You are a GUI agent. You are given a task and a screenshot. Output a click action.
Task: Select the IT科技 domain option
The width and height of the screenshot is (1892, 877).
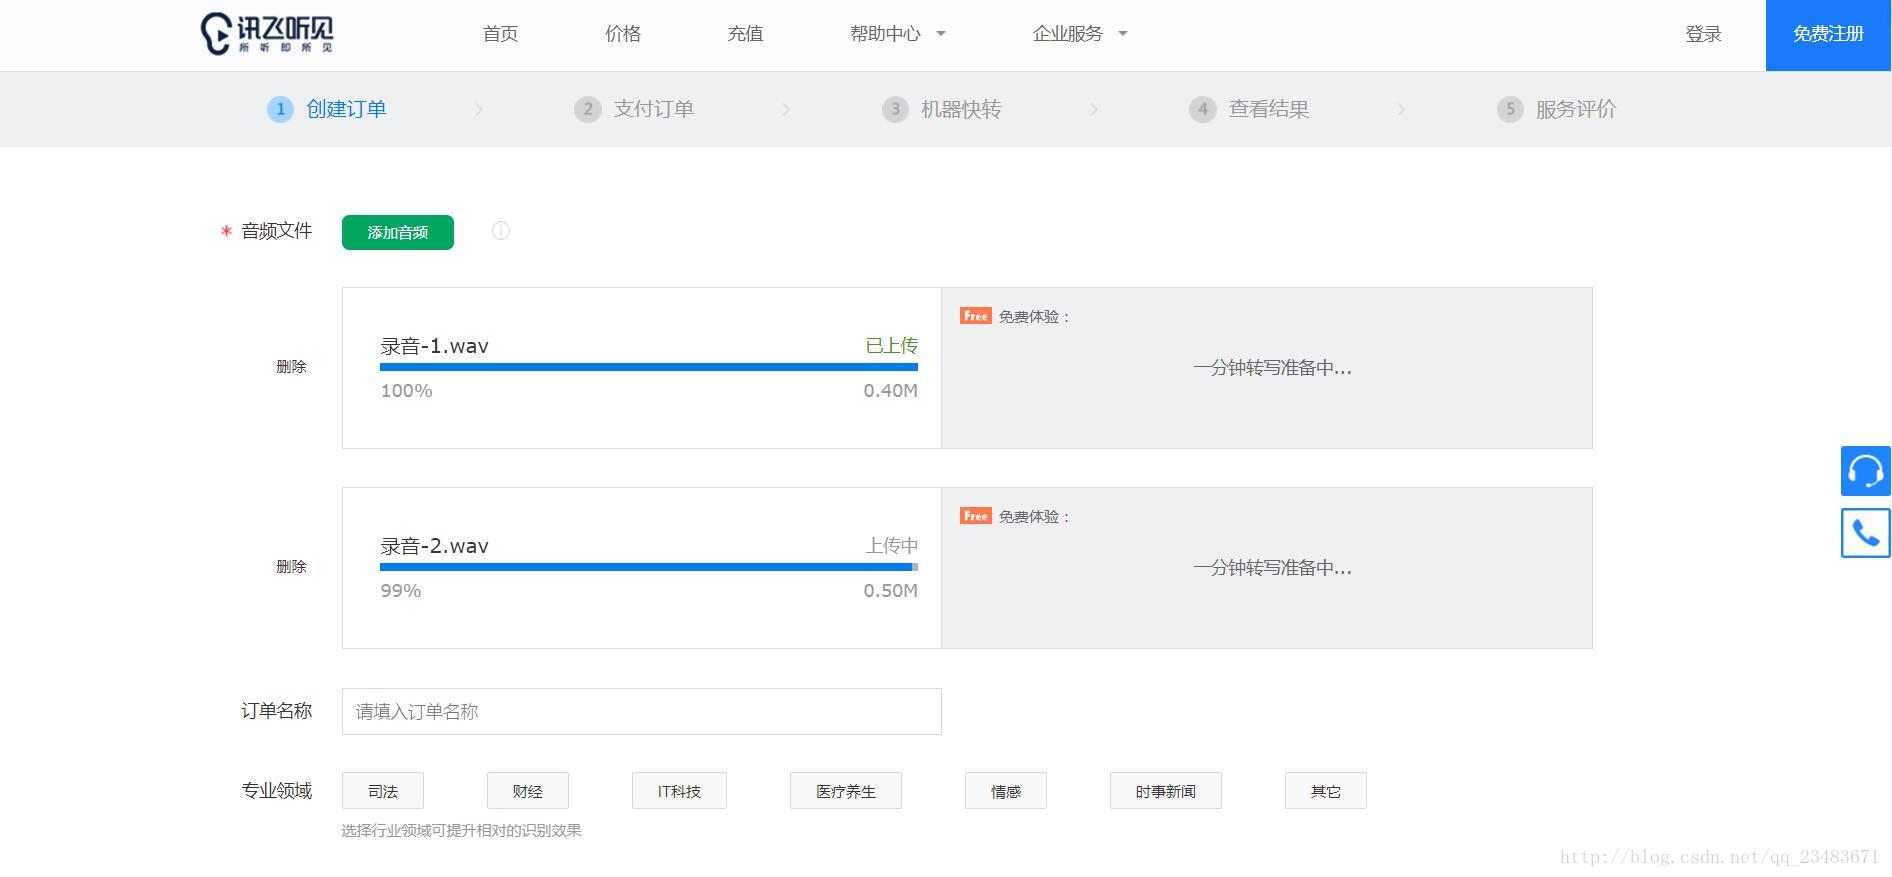coord(679,791)
